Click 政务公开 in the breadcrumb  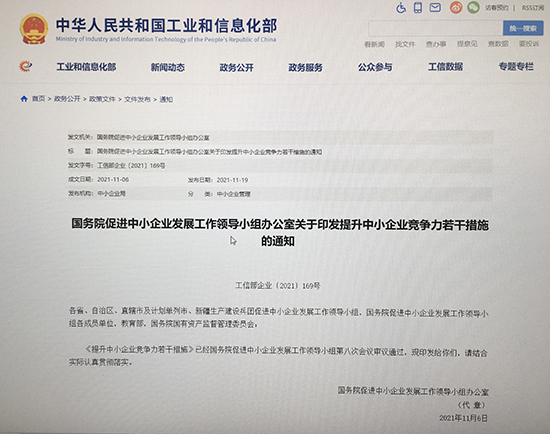click(x=67, y=99)
